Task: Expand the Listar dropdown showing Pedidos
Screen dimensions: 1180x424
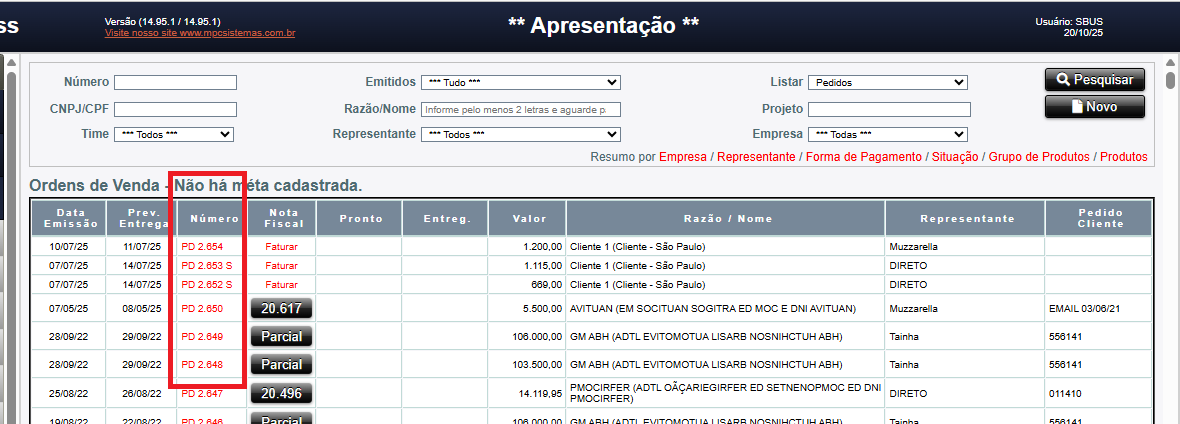Action: 887,82
